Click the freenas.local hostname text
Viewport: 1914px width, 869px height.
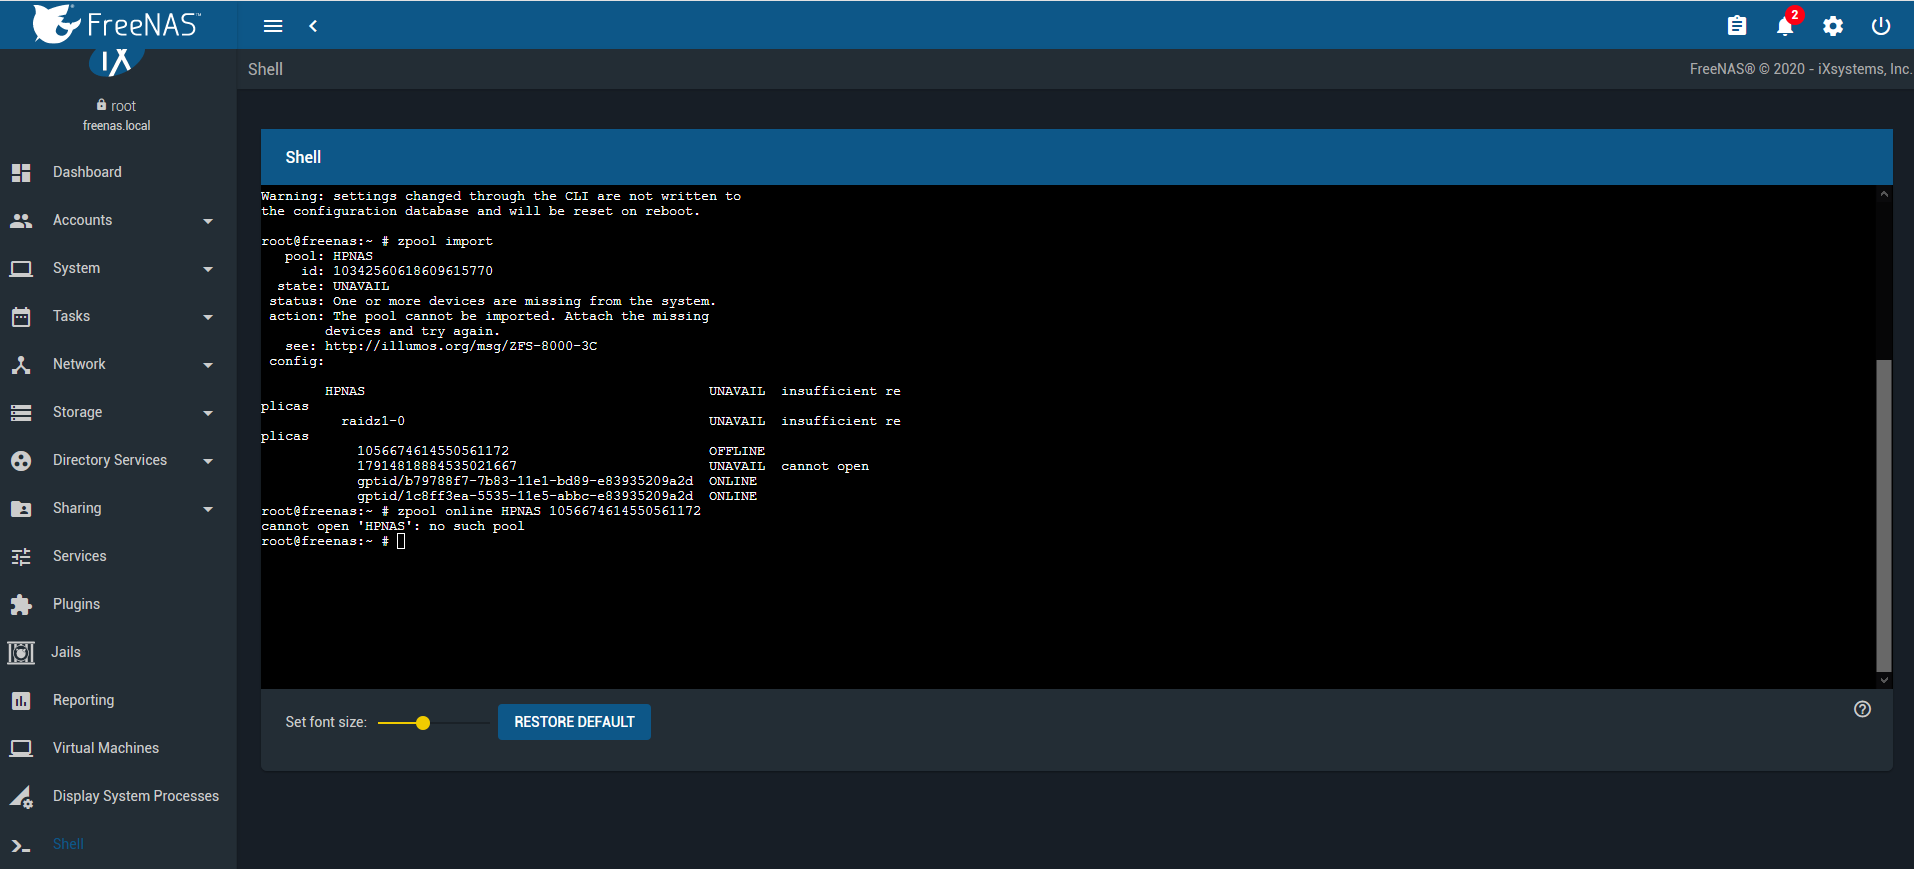[x=116, y=126]
